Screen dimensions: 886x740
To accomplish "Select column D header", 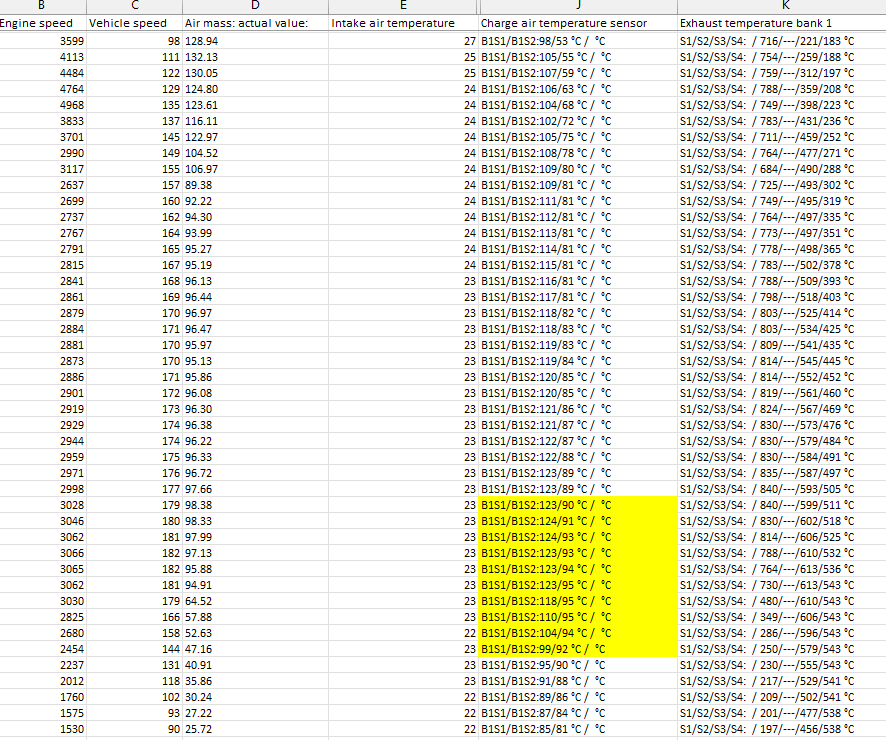I will click(255, 6).
